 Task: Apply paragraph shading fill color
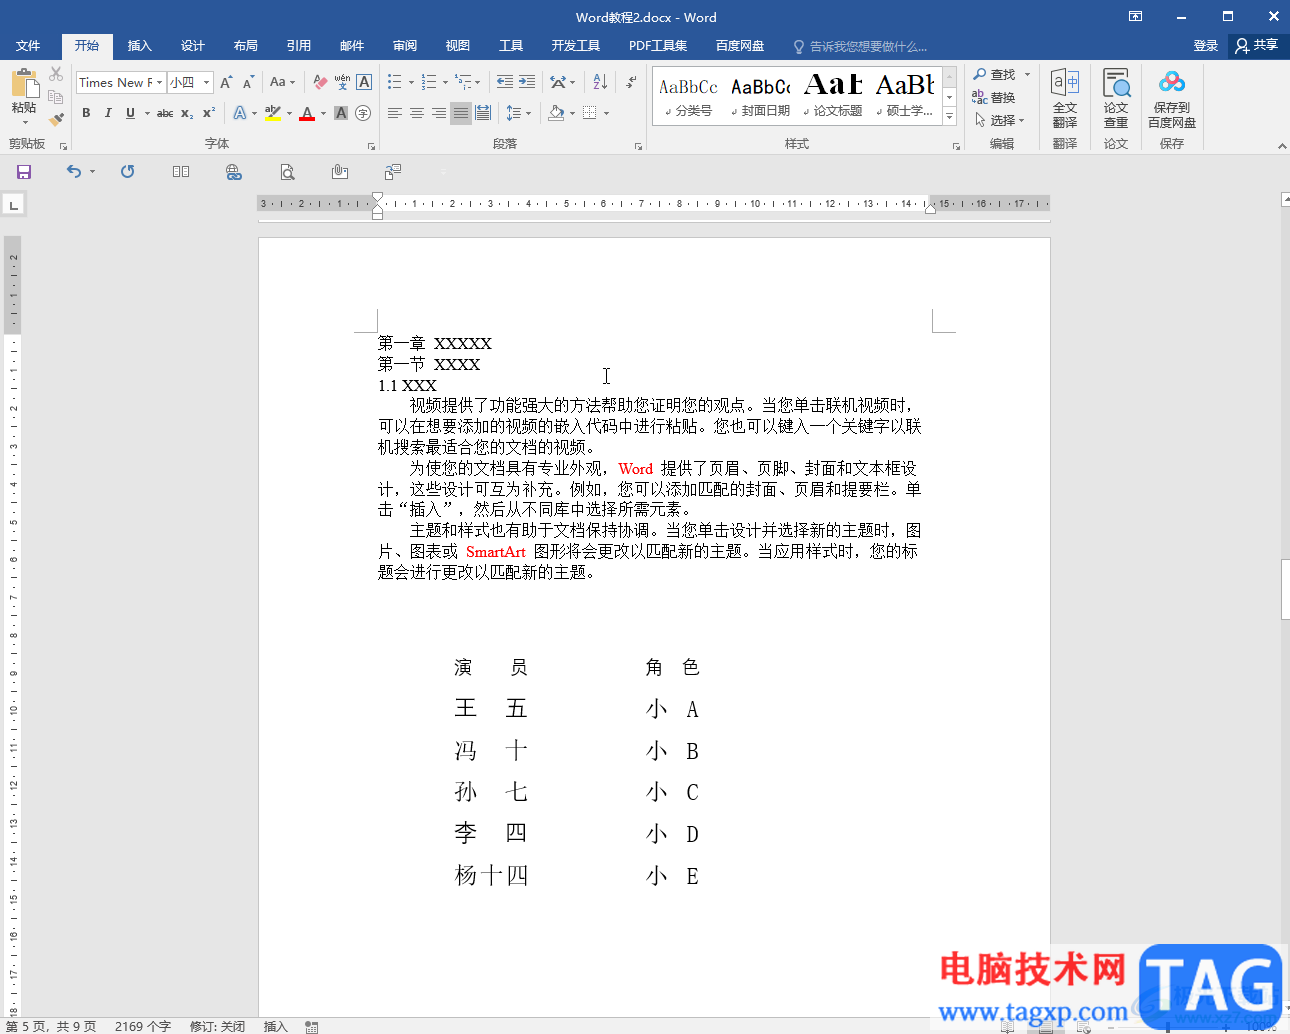pyautogui.click(x=556, y=113)
